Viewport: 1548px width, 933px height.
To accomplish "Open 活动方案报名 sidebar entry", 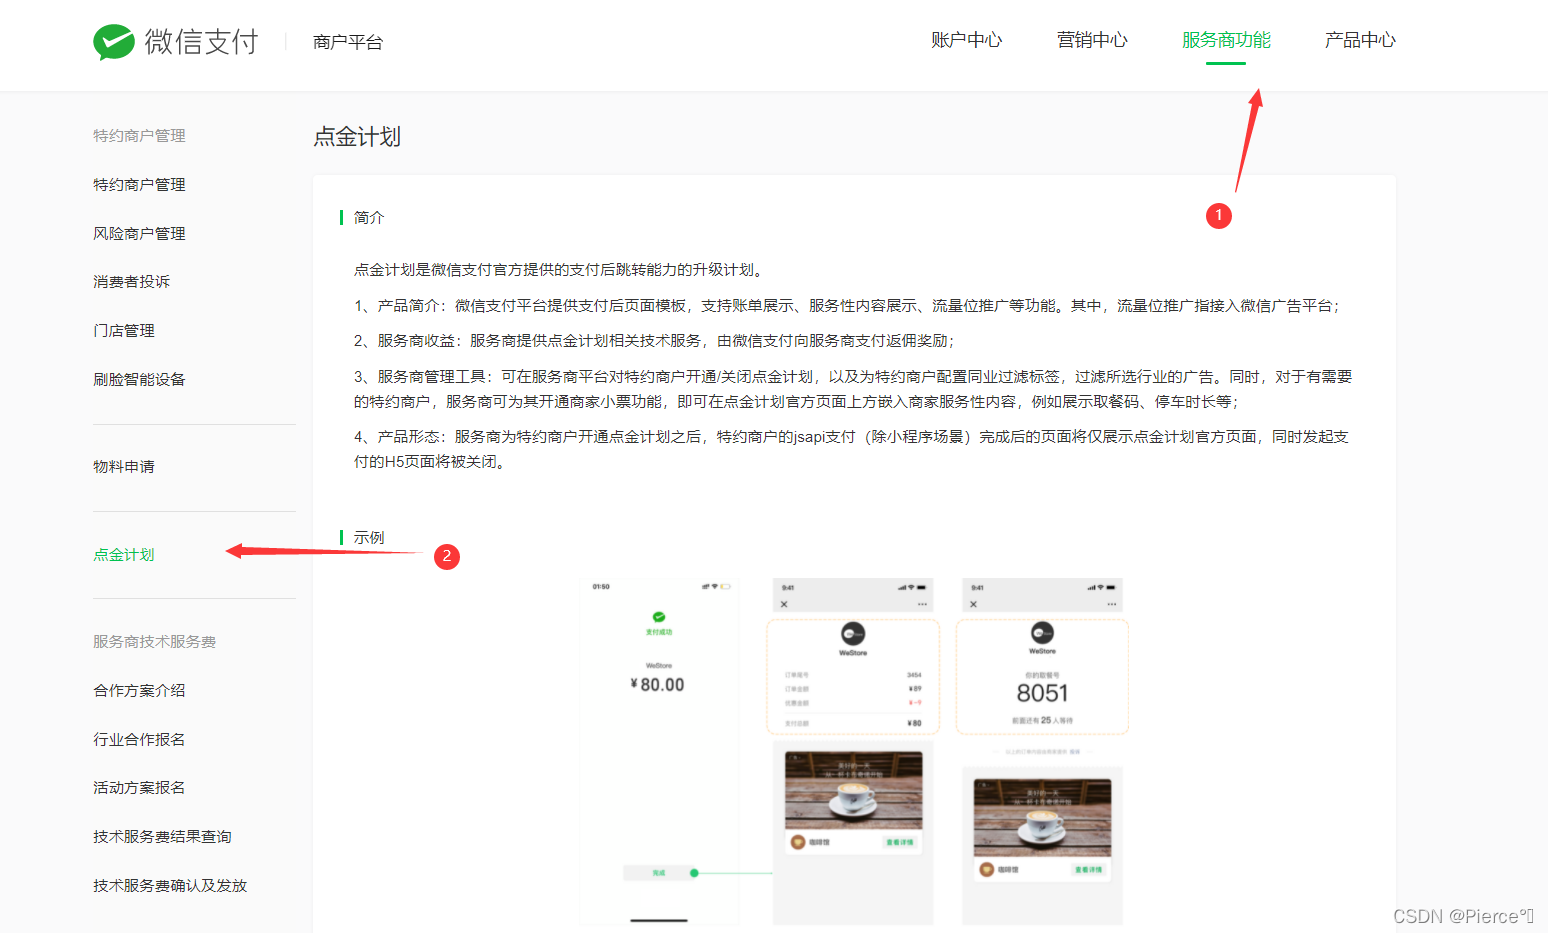I will (x=139, y=788).
